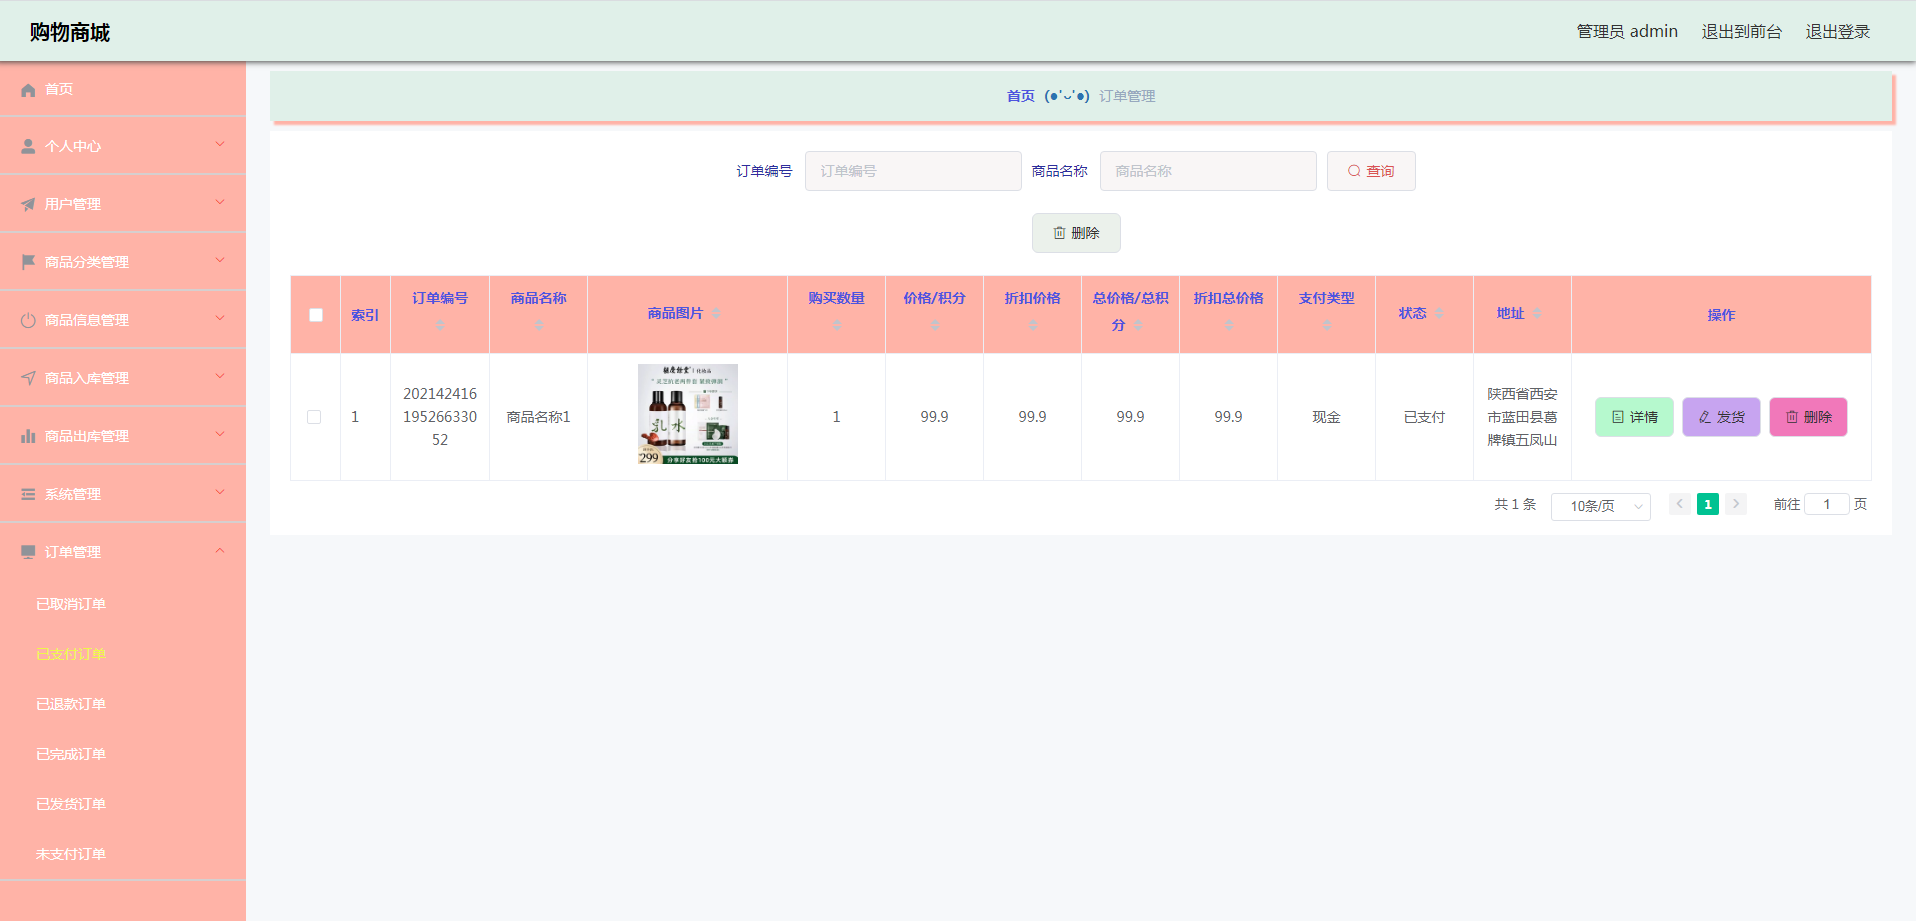The width and height of the screenshot is (1916, 921).
Task: Click the power icon beside 商品信息管理
Action: click(x=28, y=320)
